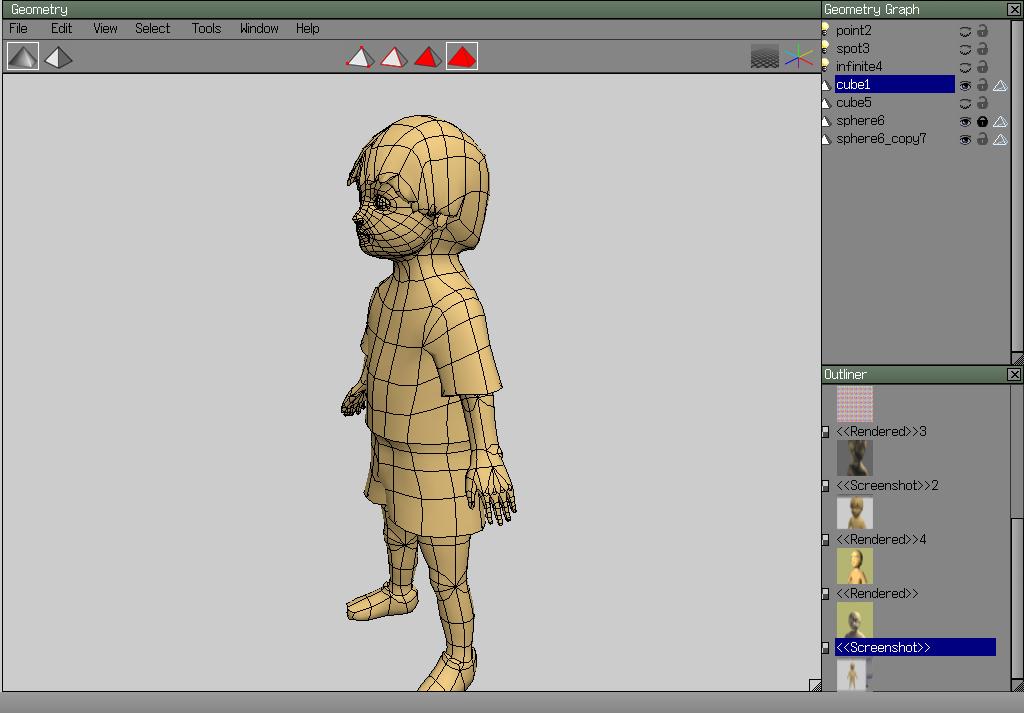
Task: Select the highlighted <<Screenshot>> Outliner entry
Action: click(915, 647)
